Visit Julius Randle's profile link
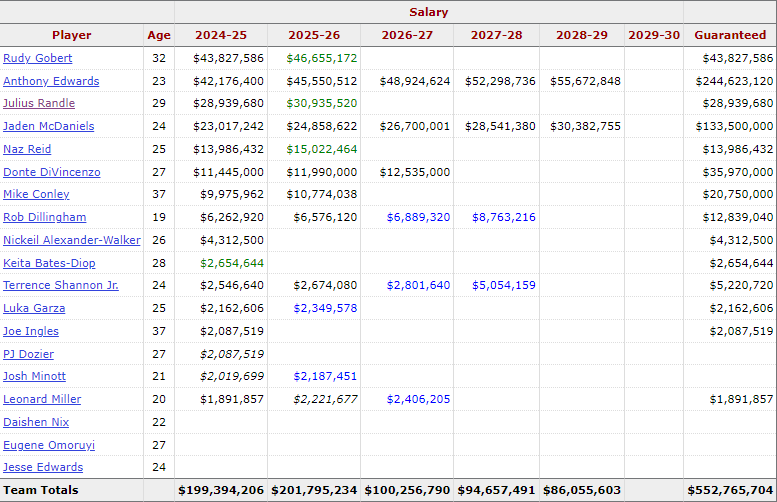This screenshot has height=502, width=777. pos(39,103)
